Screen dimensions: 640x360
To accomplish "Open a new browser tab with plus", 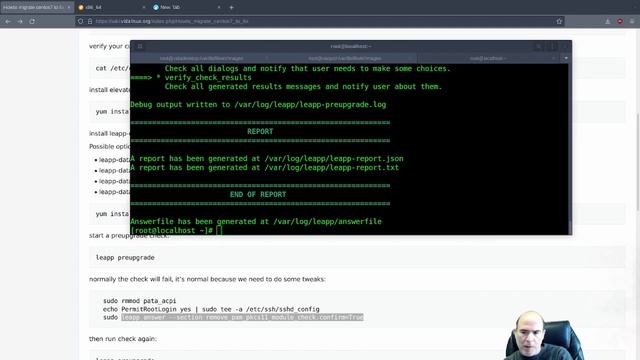I will (x=231, y=7).
